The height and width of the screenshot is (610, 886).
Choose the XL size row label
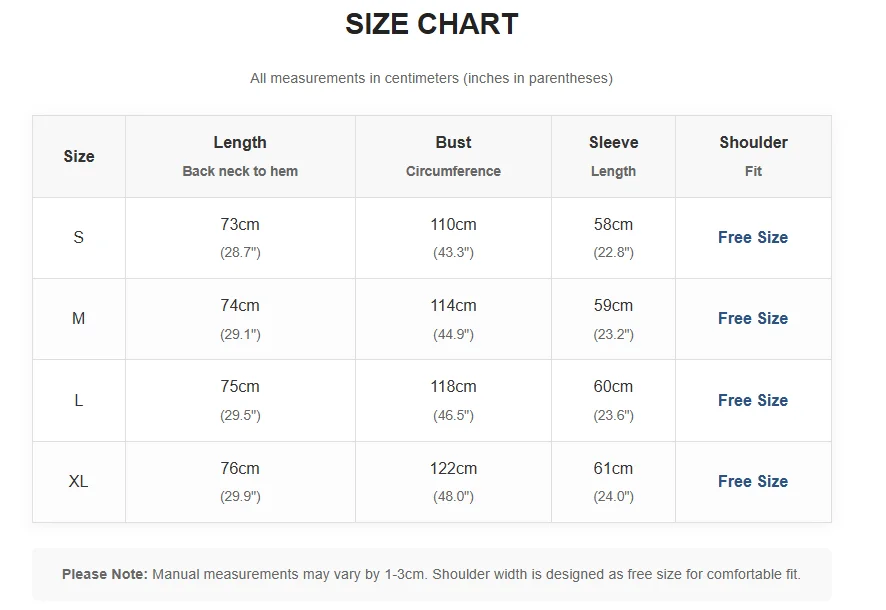(79, 482)
